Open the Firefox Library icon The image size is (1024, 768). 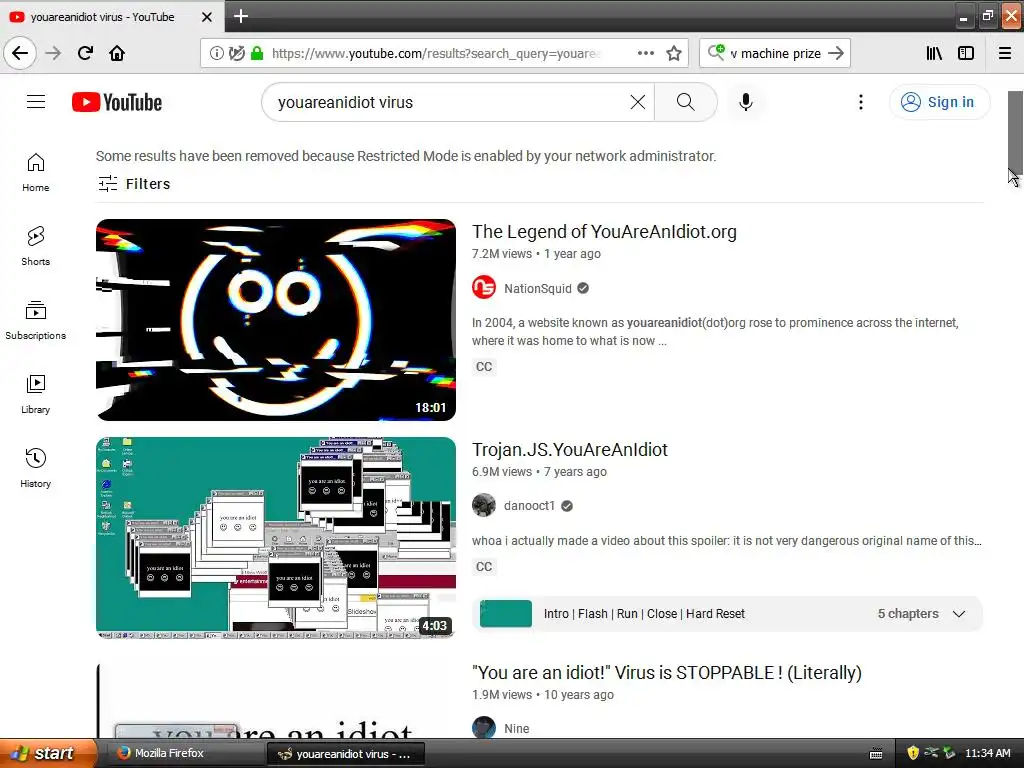pos(934,53)
